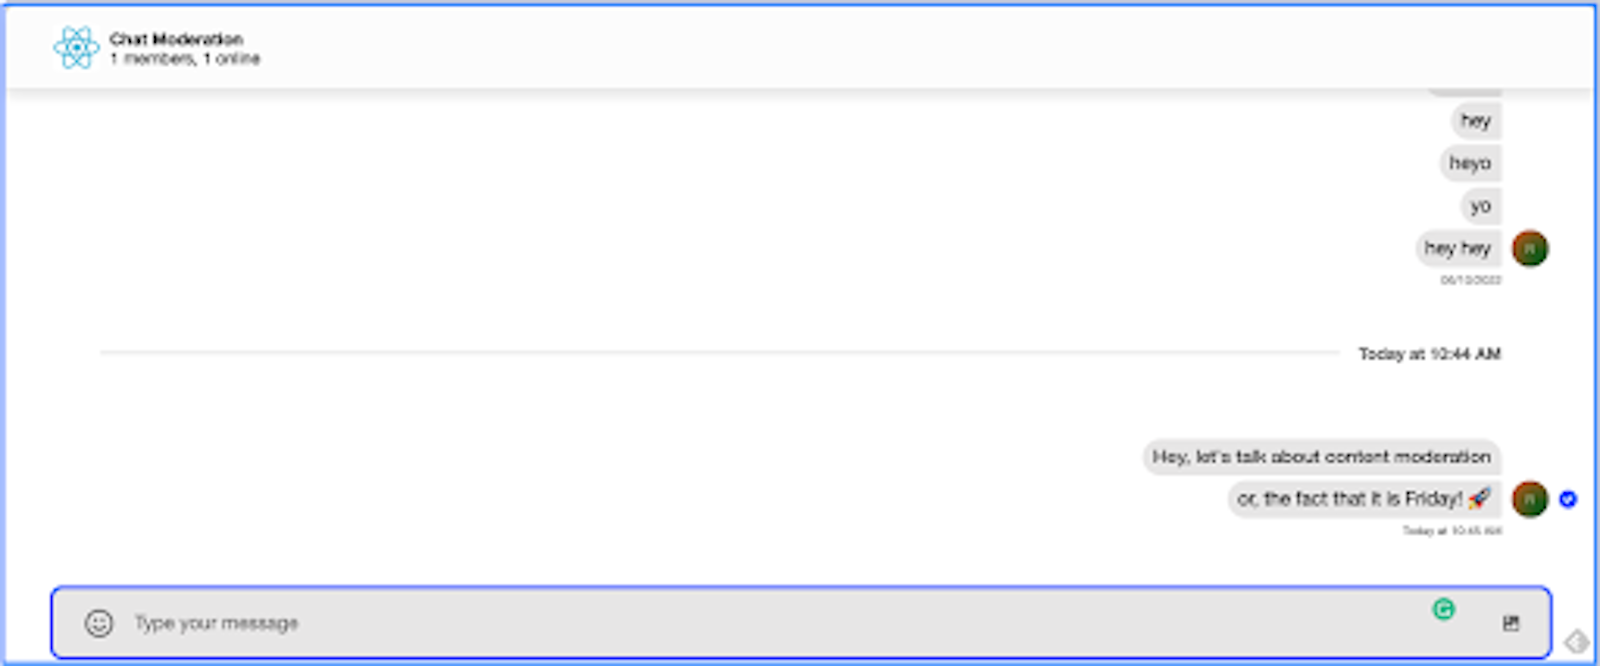
Task: Click the React logo channel avatar
Action: tap(76, 48)
